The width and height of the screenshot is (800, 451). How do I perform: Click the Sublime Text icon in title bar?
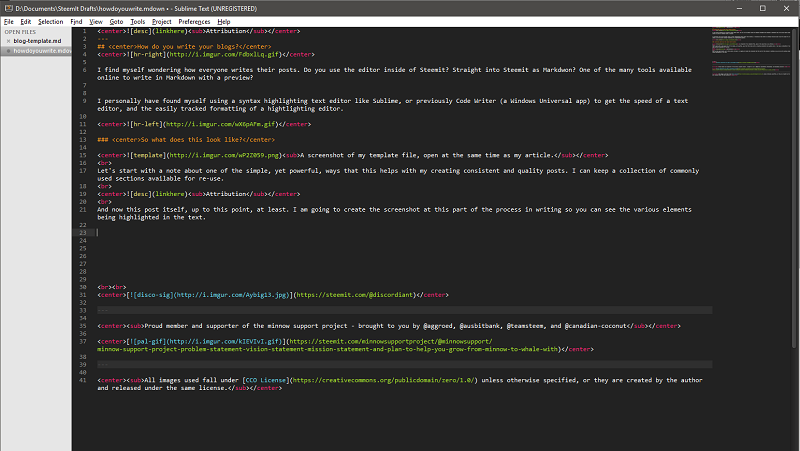[x=7, y=7]
